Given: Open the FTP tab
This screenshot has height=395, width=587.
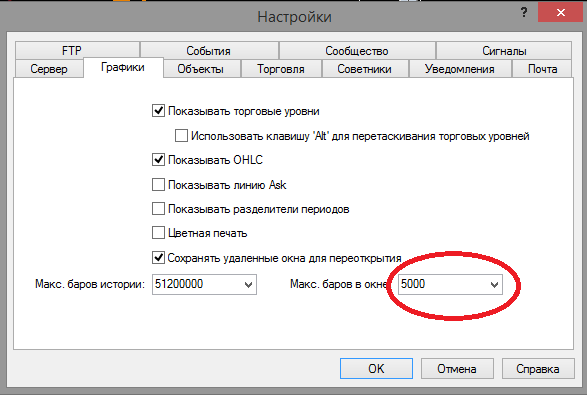Looking at the screenshot, I should [x=77, y=50].
